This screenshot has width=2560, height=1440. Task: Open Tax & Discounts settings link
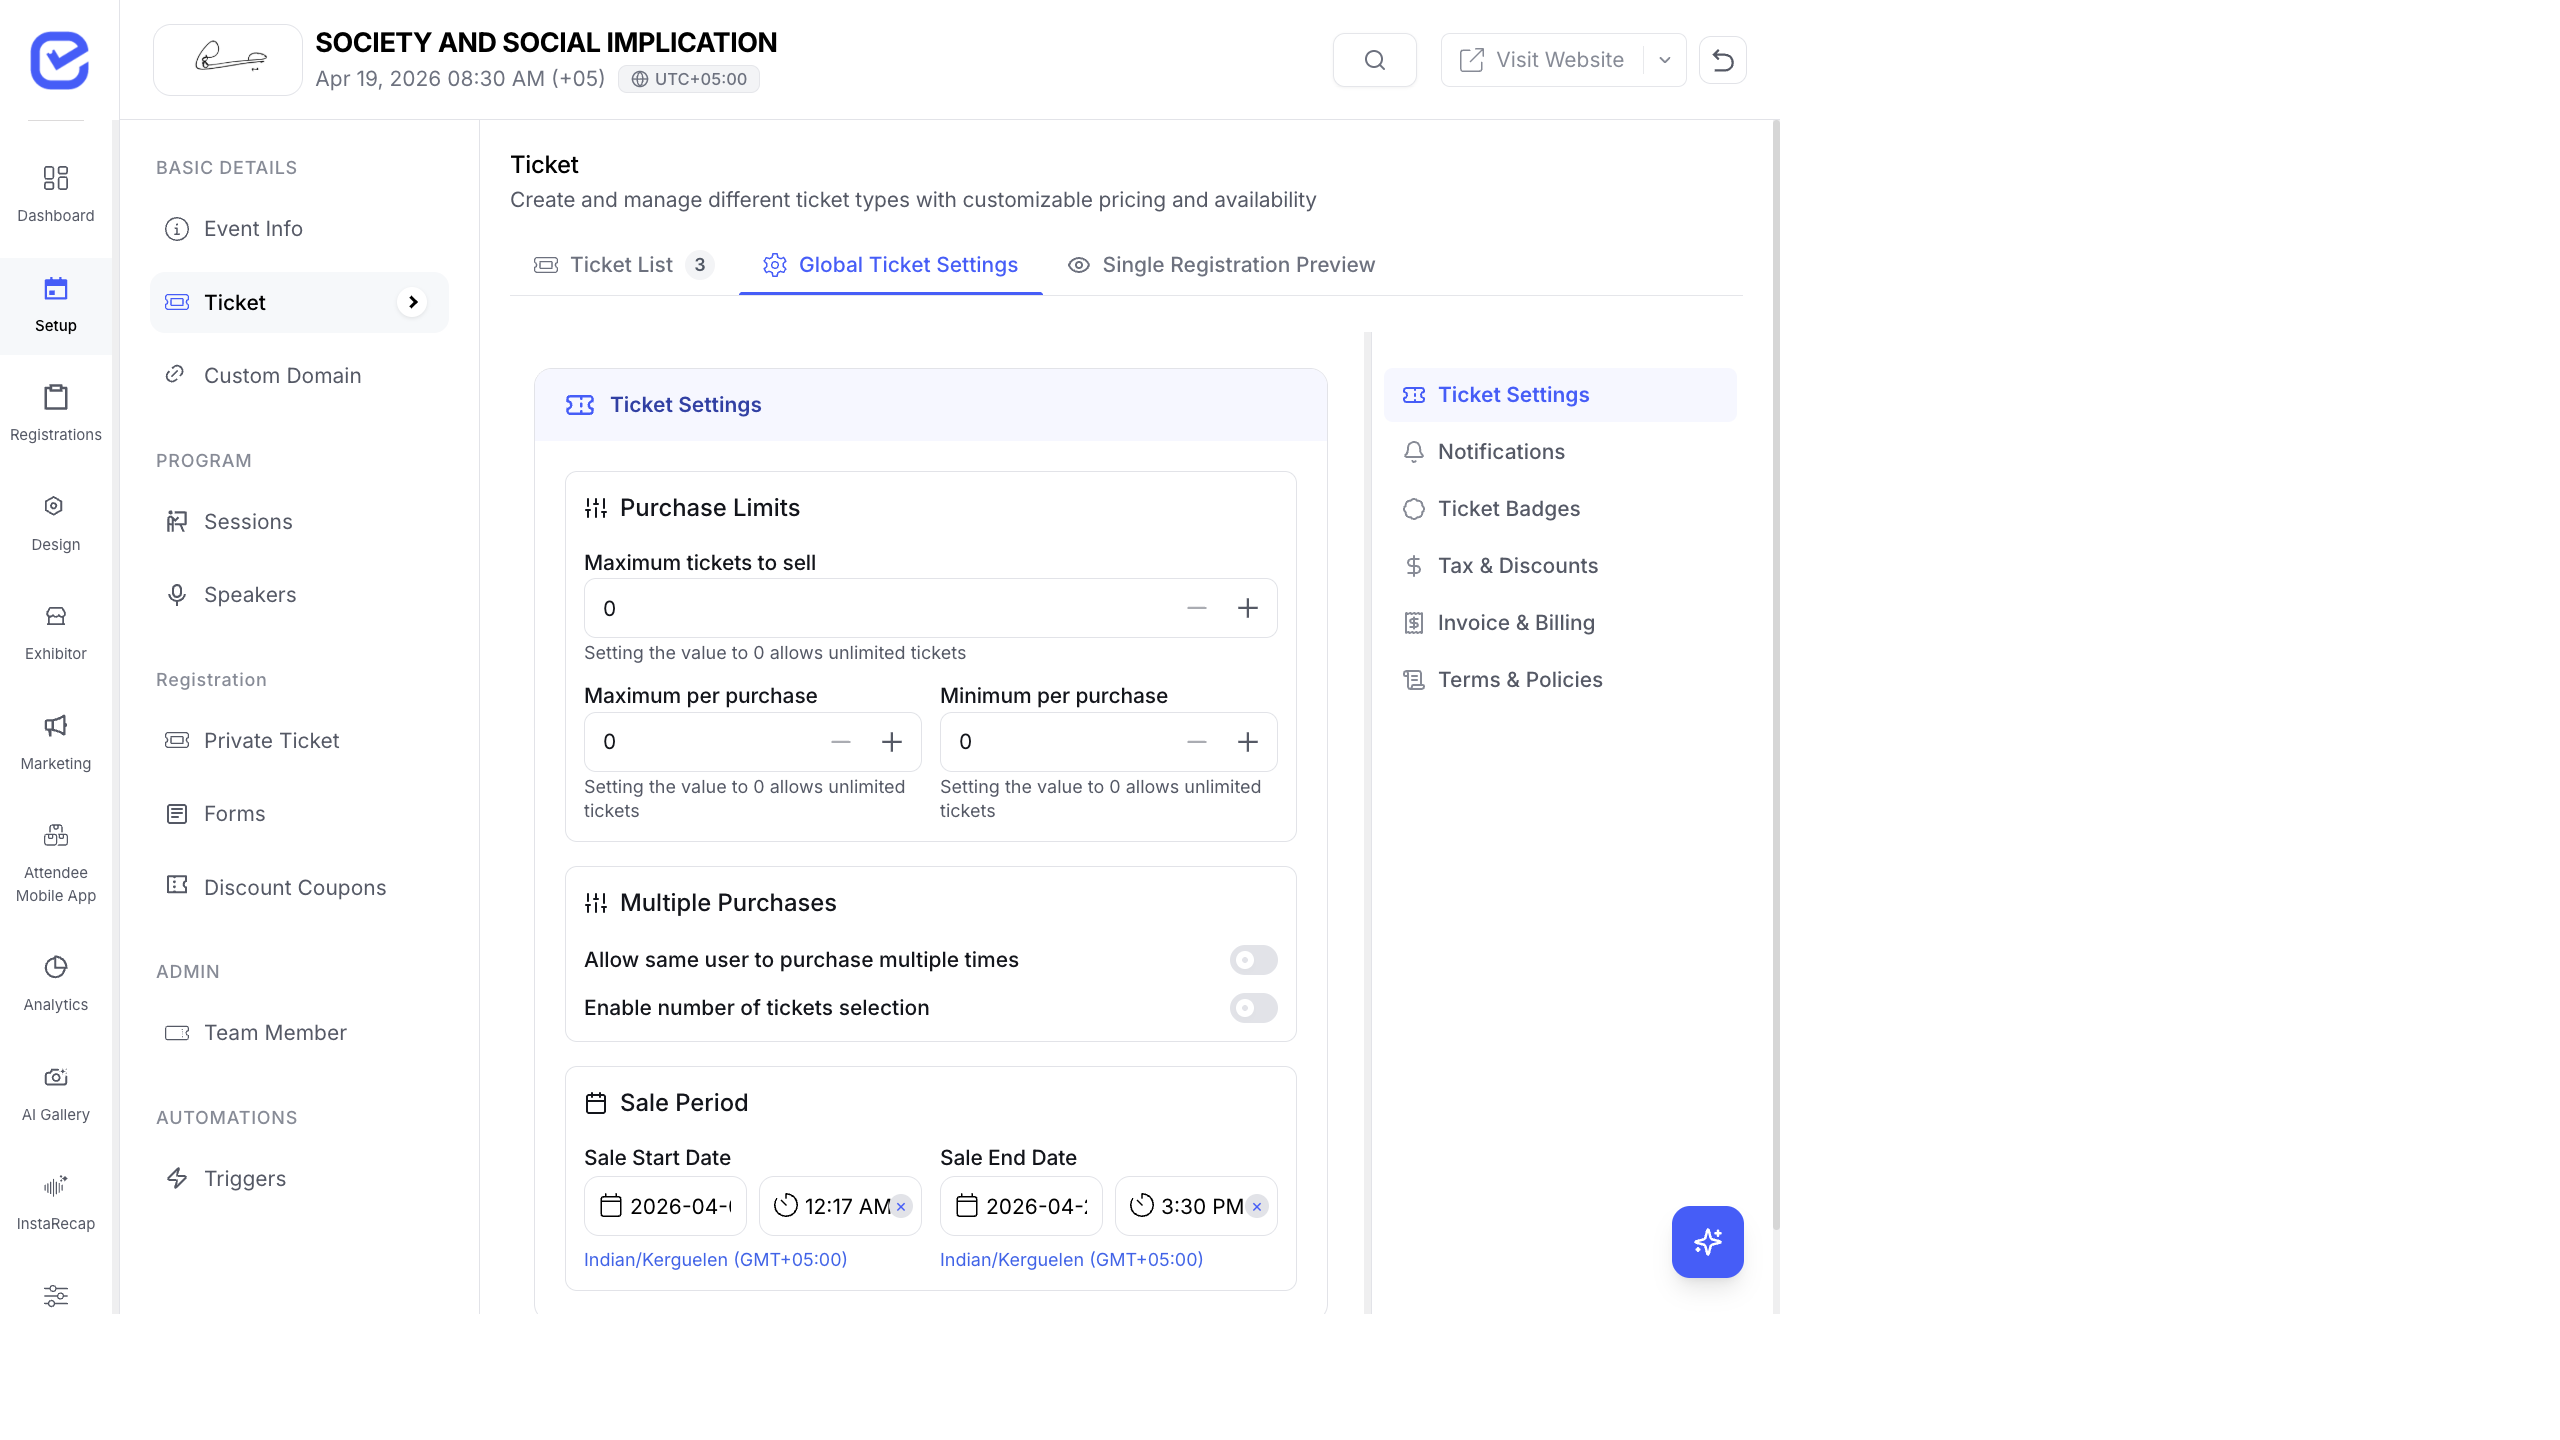coord(1517,565)
